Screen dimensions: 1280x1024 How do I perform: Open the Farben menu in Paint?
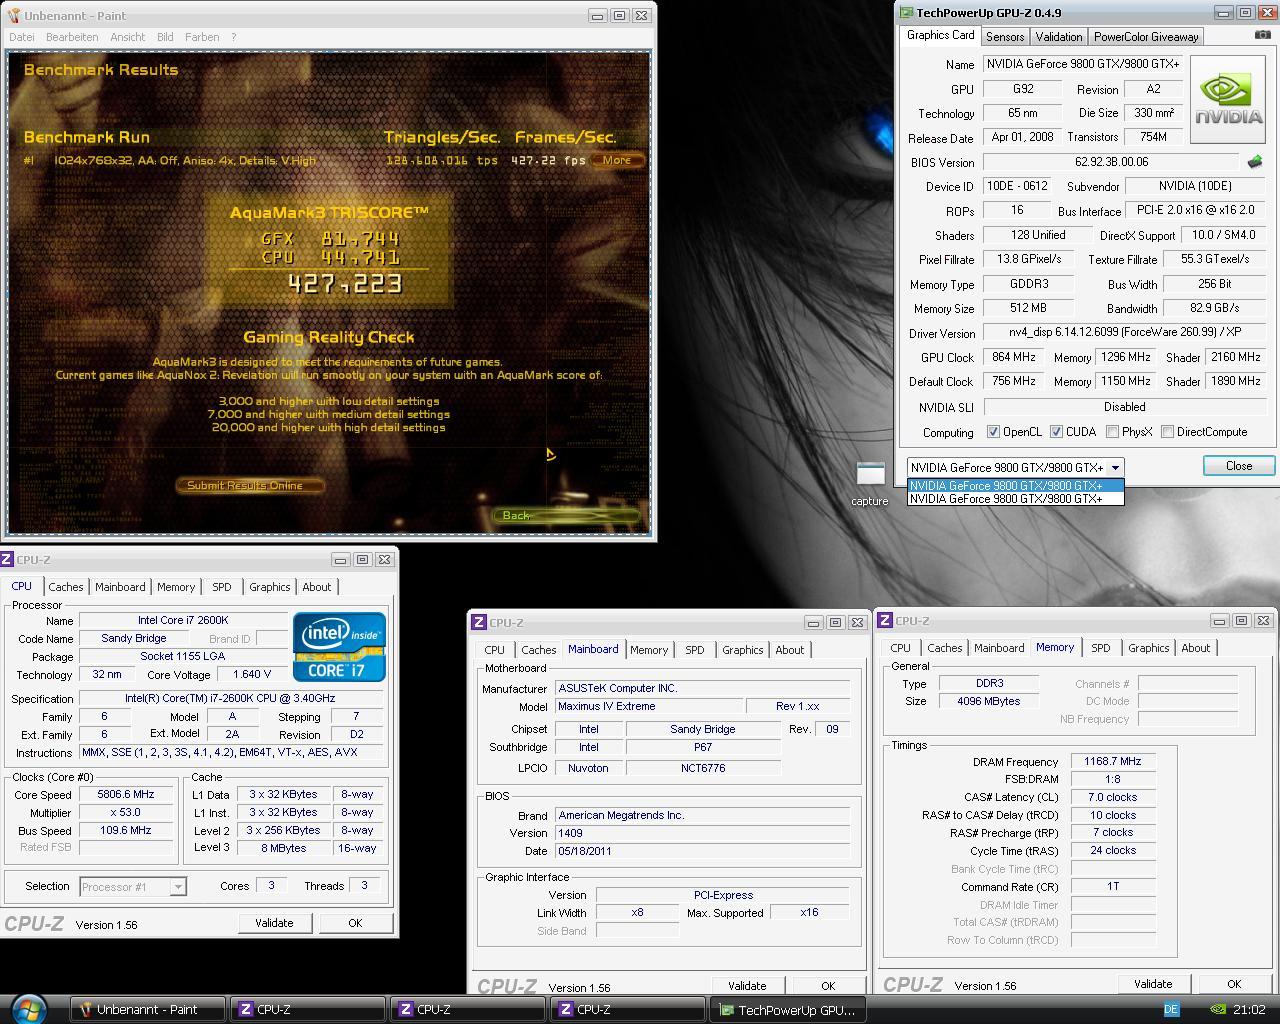(202, 37)
